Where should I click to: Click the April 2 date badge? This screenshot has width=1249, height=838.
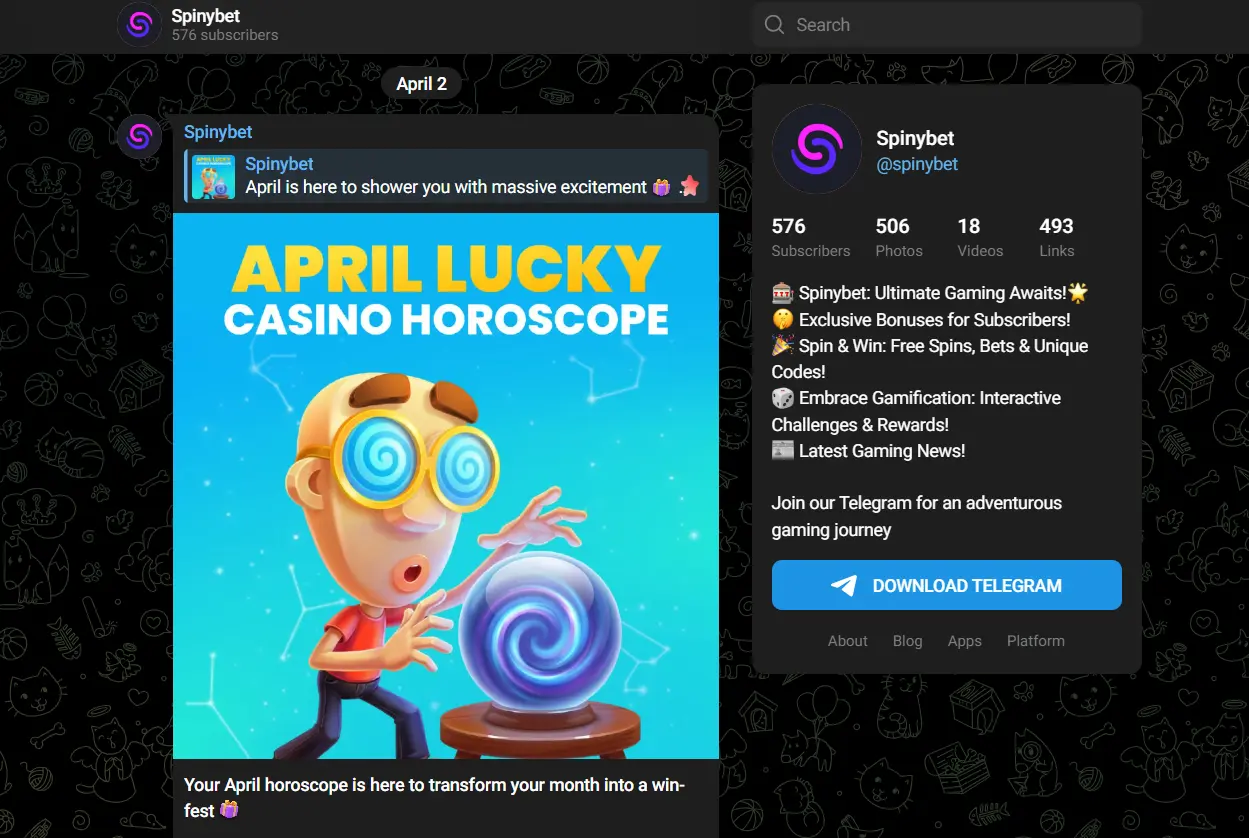click(x=421, y=84)
